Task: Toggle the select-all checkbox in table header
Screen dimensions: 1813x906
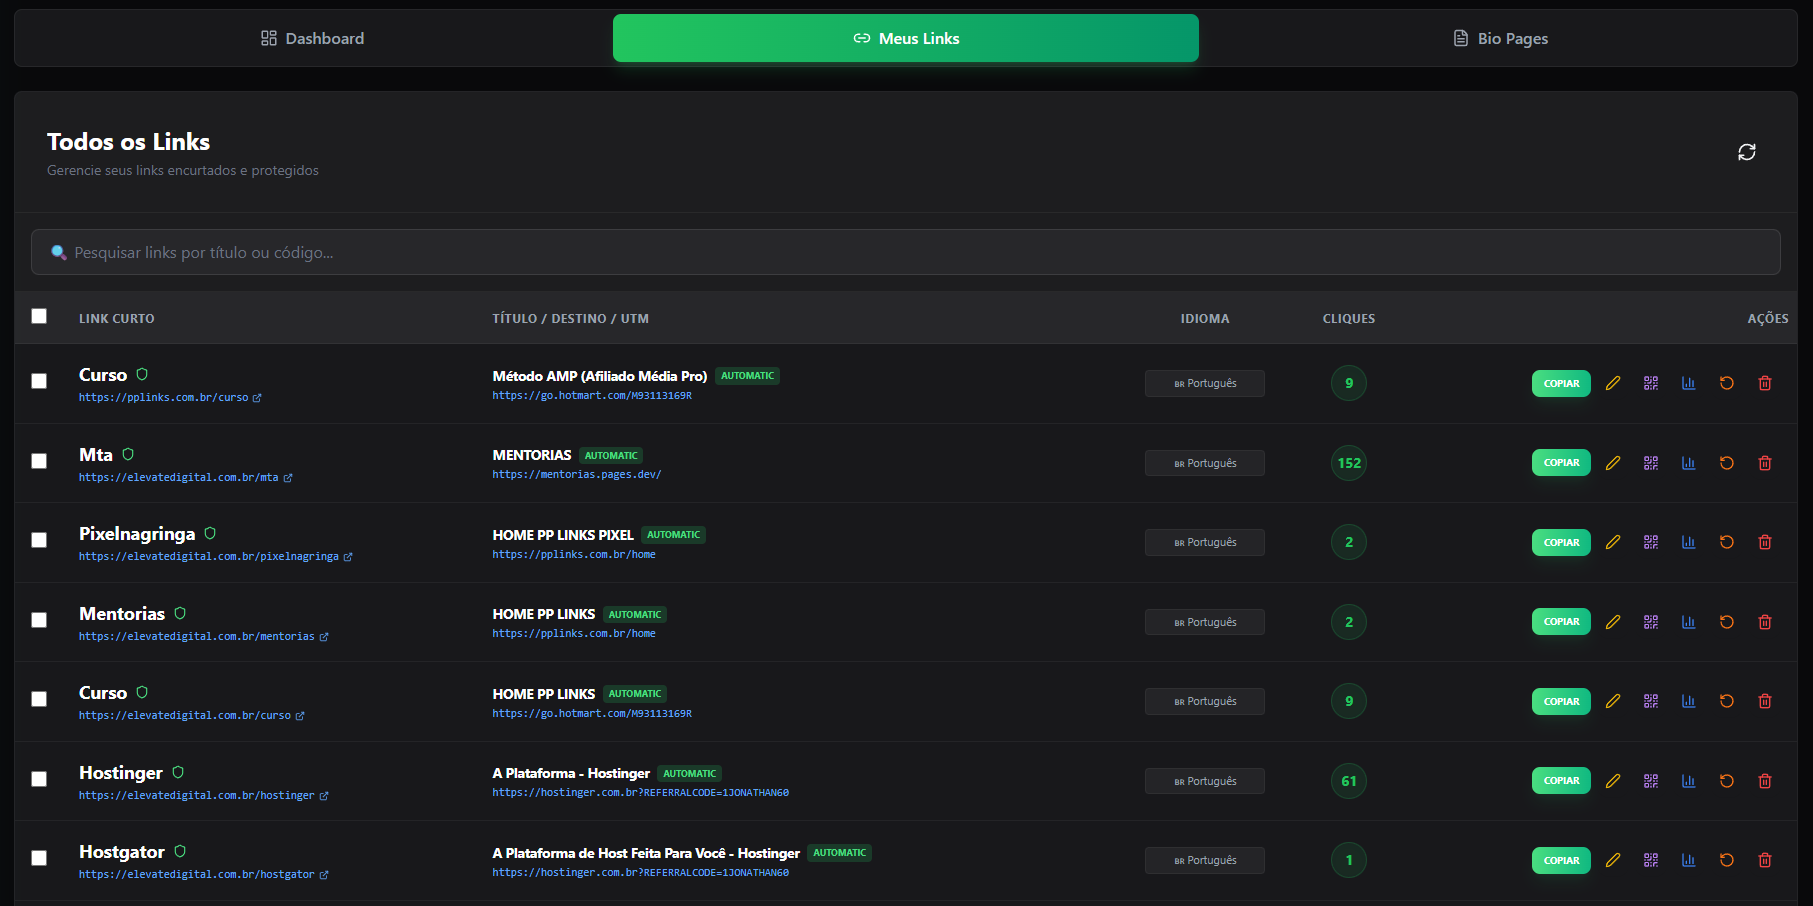Action: click(39, 317)
